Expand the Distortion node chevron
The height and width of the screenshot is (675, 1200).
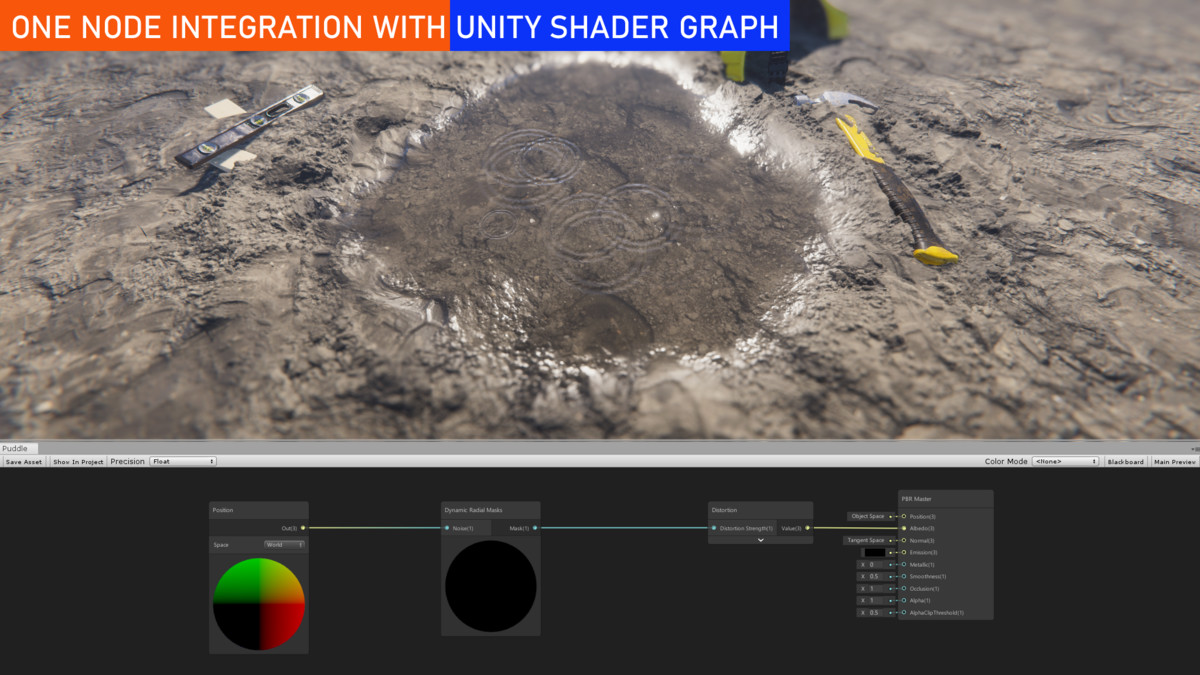760,540
